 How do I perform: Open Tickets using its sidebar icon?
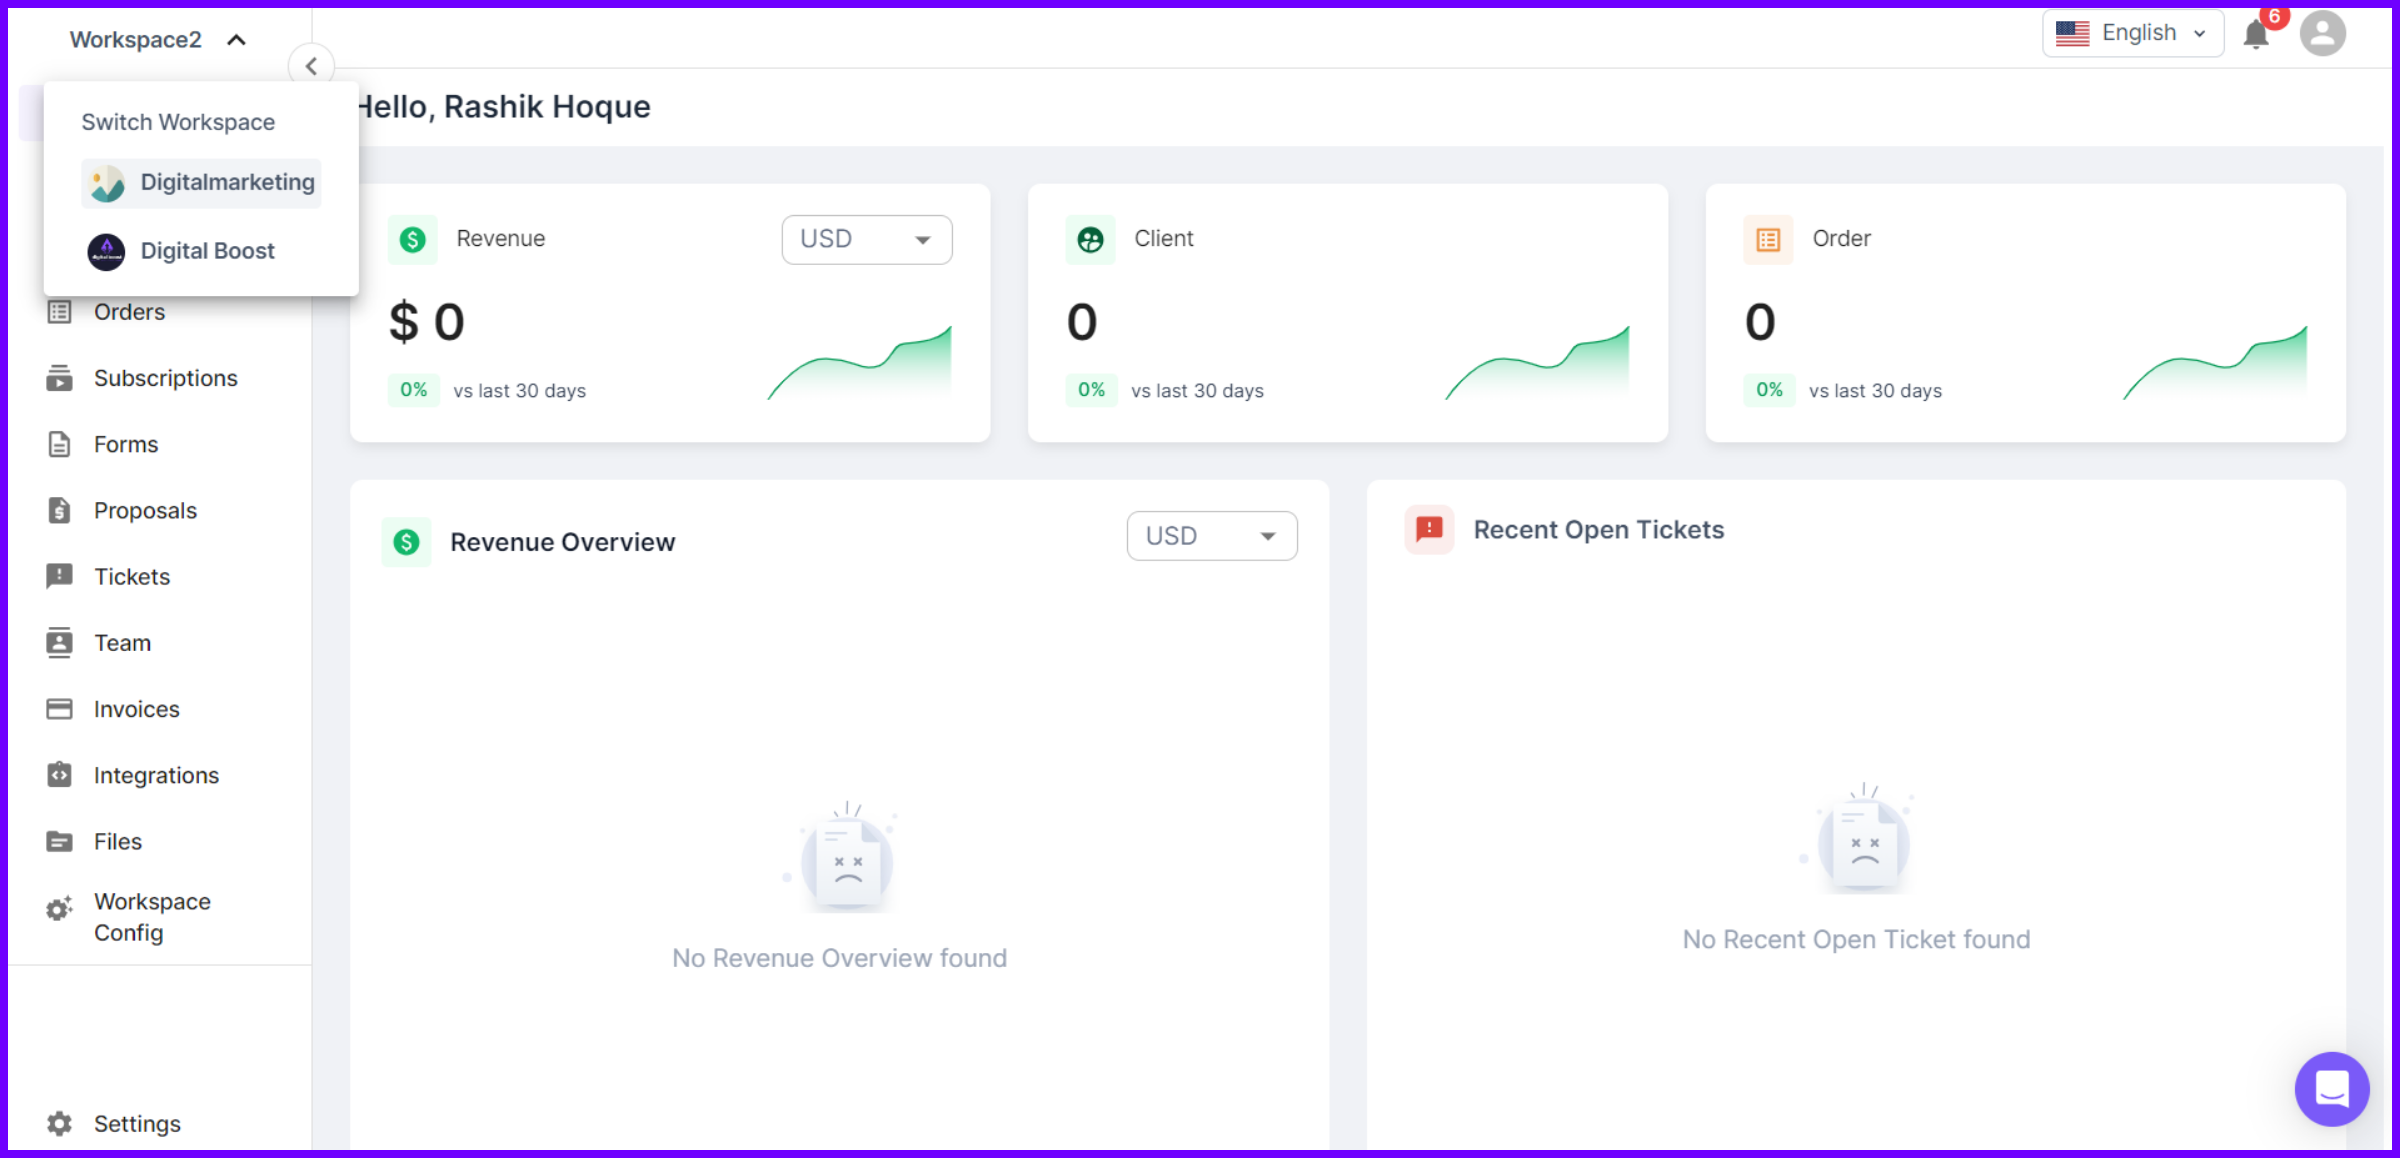[60, 576]
